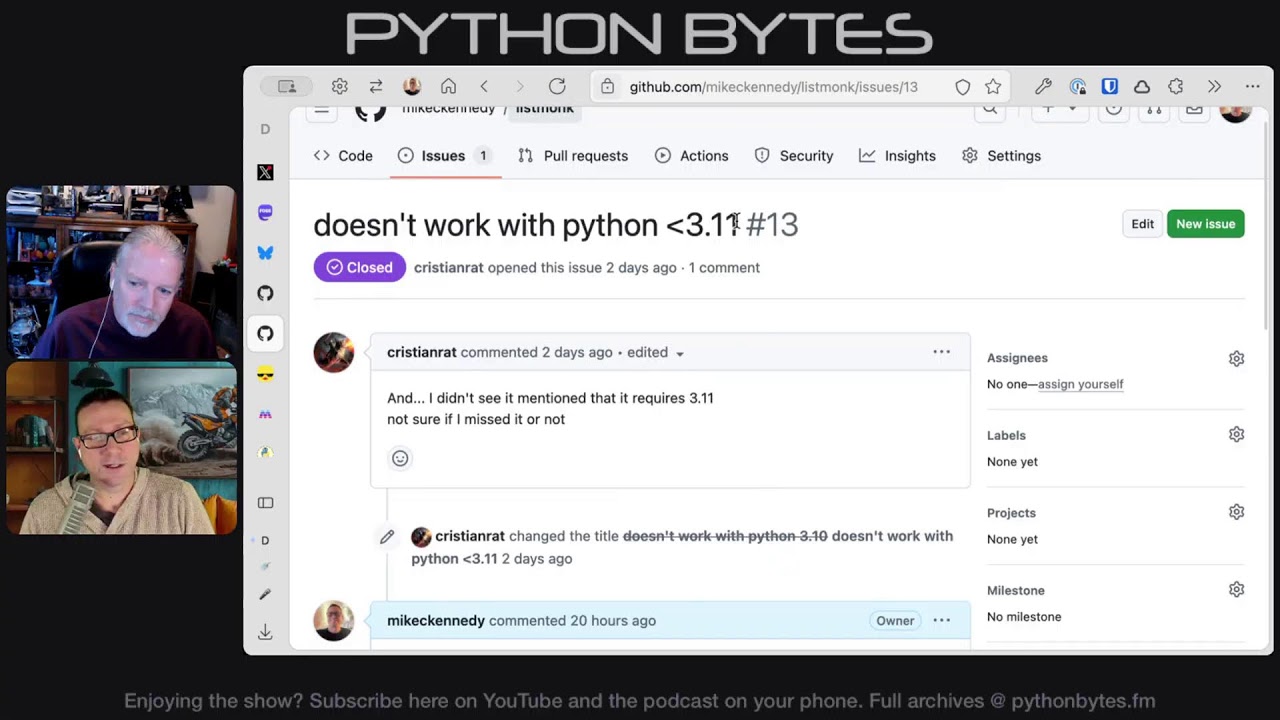Click mikeckennedy's avatar beside comment
This screenshot has width=1280, height=720.
[x=333, y=620]
